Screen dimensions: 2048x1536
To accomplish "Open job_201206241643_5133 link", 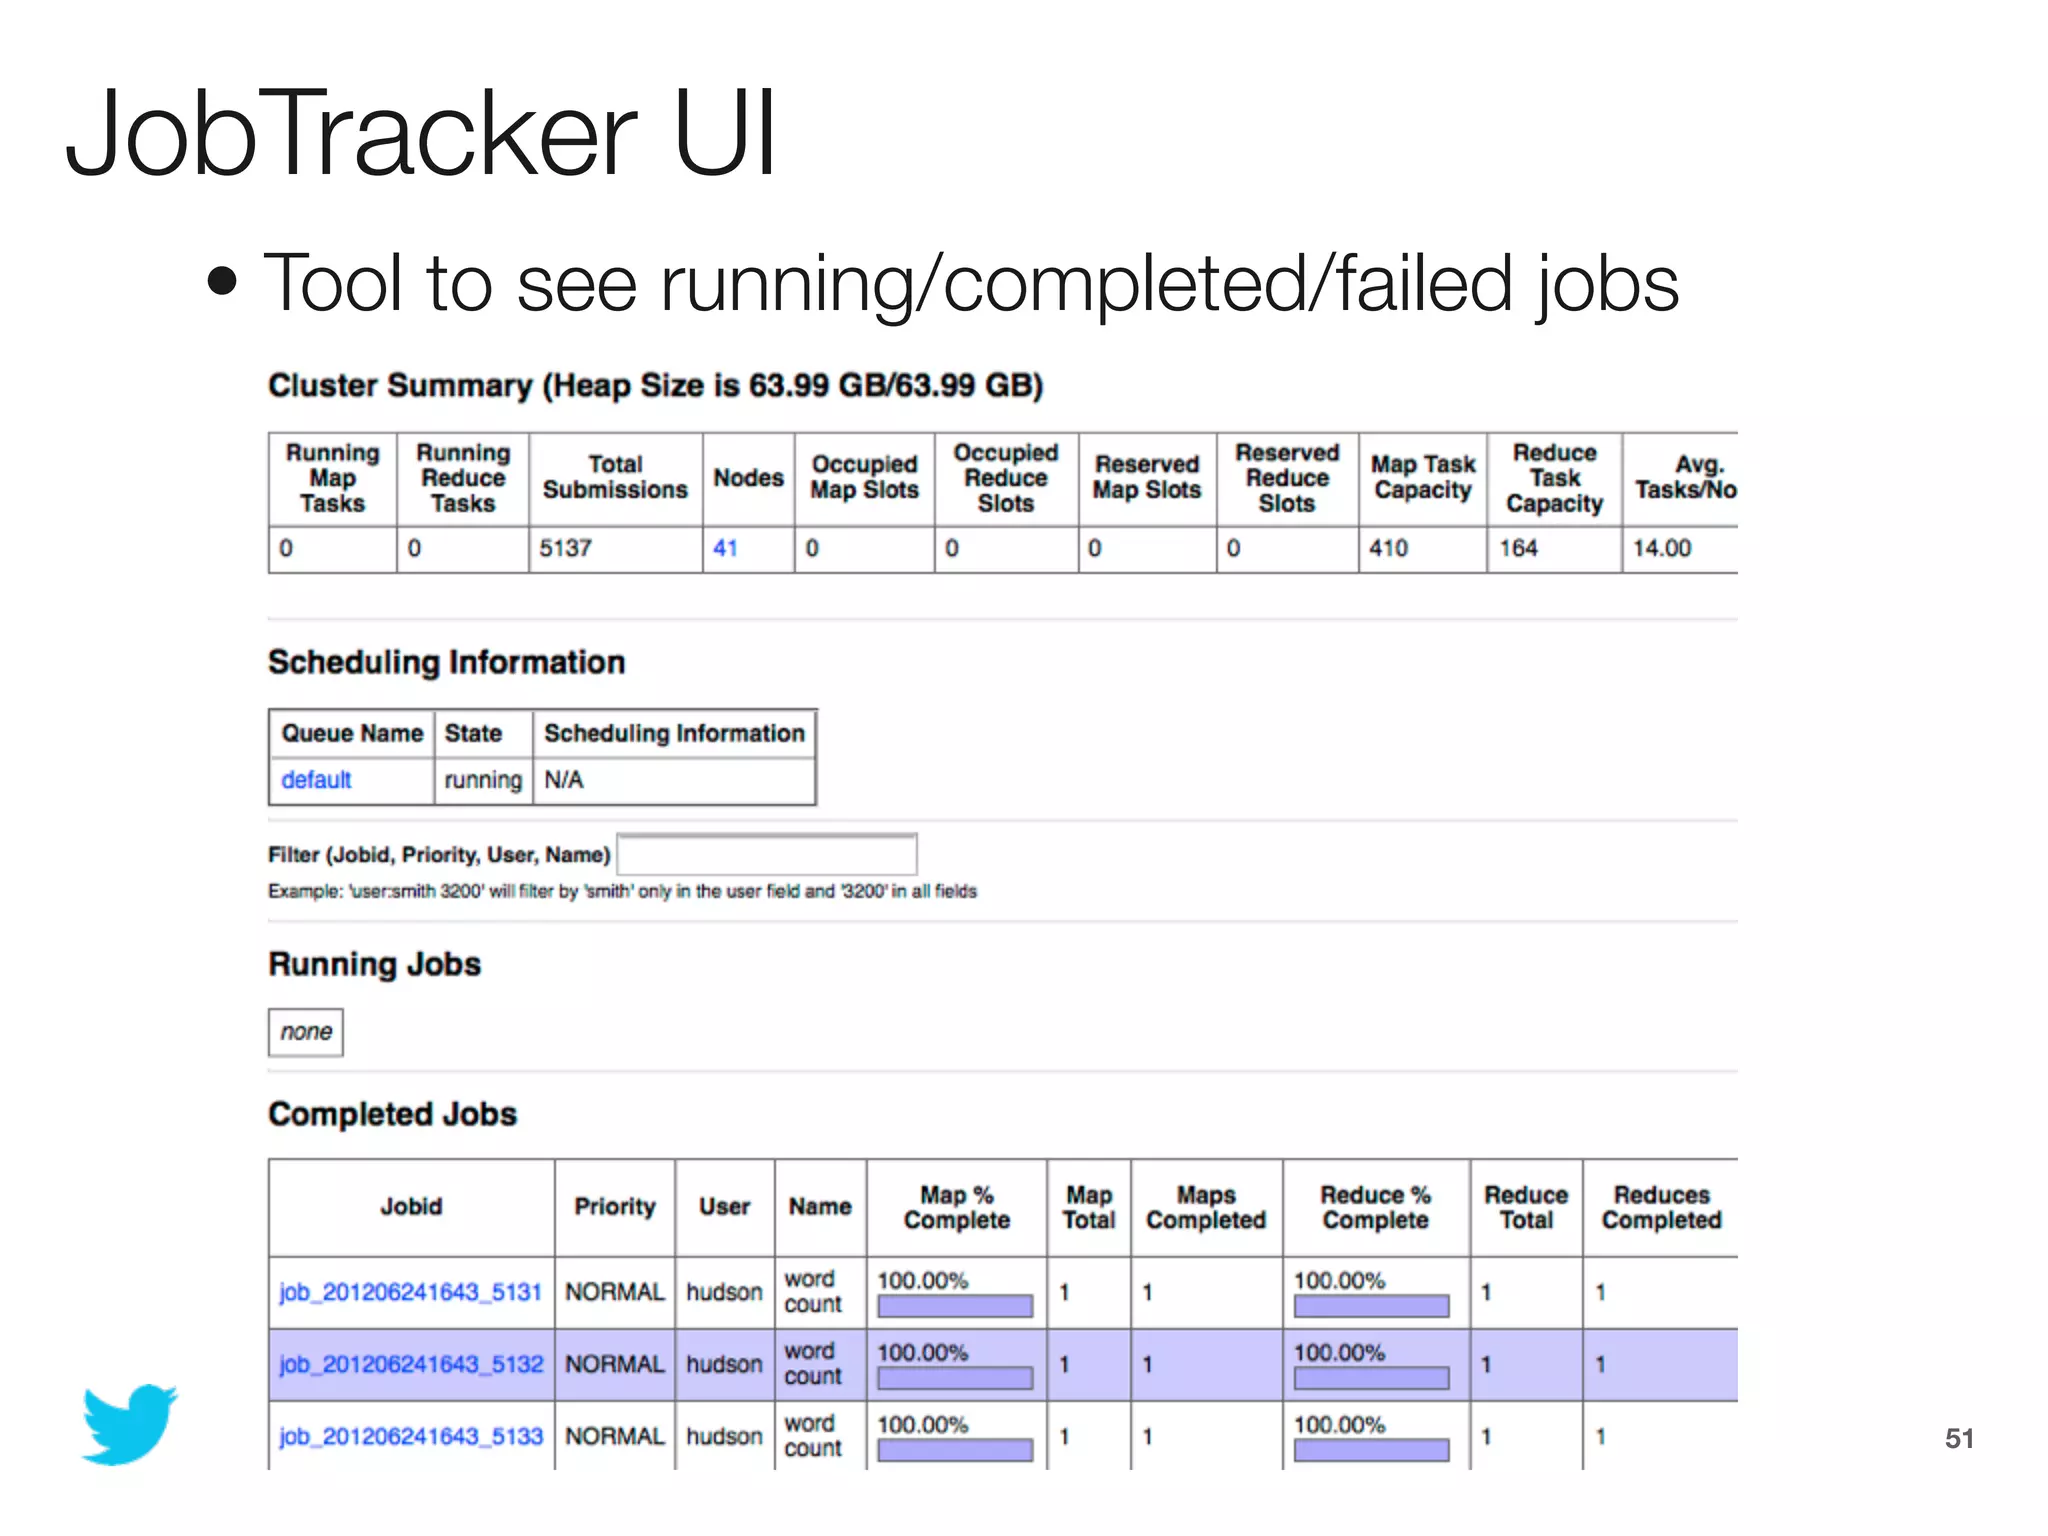I will tap(410, 1436).
